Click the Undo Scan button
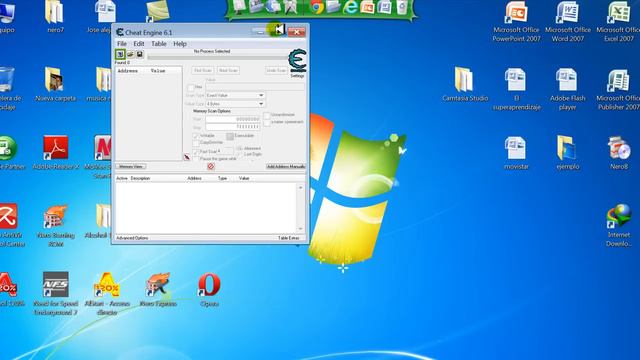 click(x=276, y=71)
